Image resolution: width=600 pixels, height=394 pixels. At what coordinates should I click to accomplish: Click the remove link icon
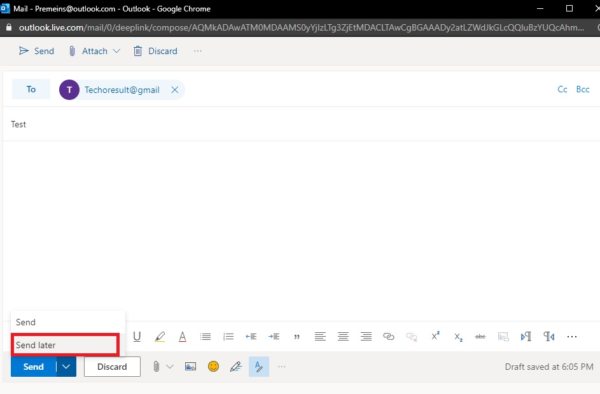[411, 337]
